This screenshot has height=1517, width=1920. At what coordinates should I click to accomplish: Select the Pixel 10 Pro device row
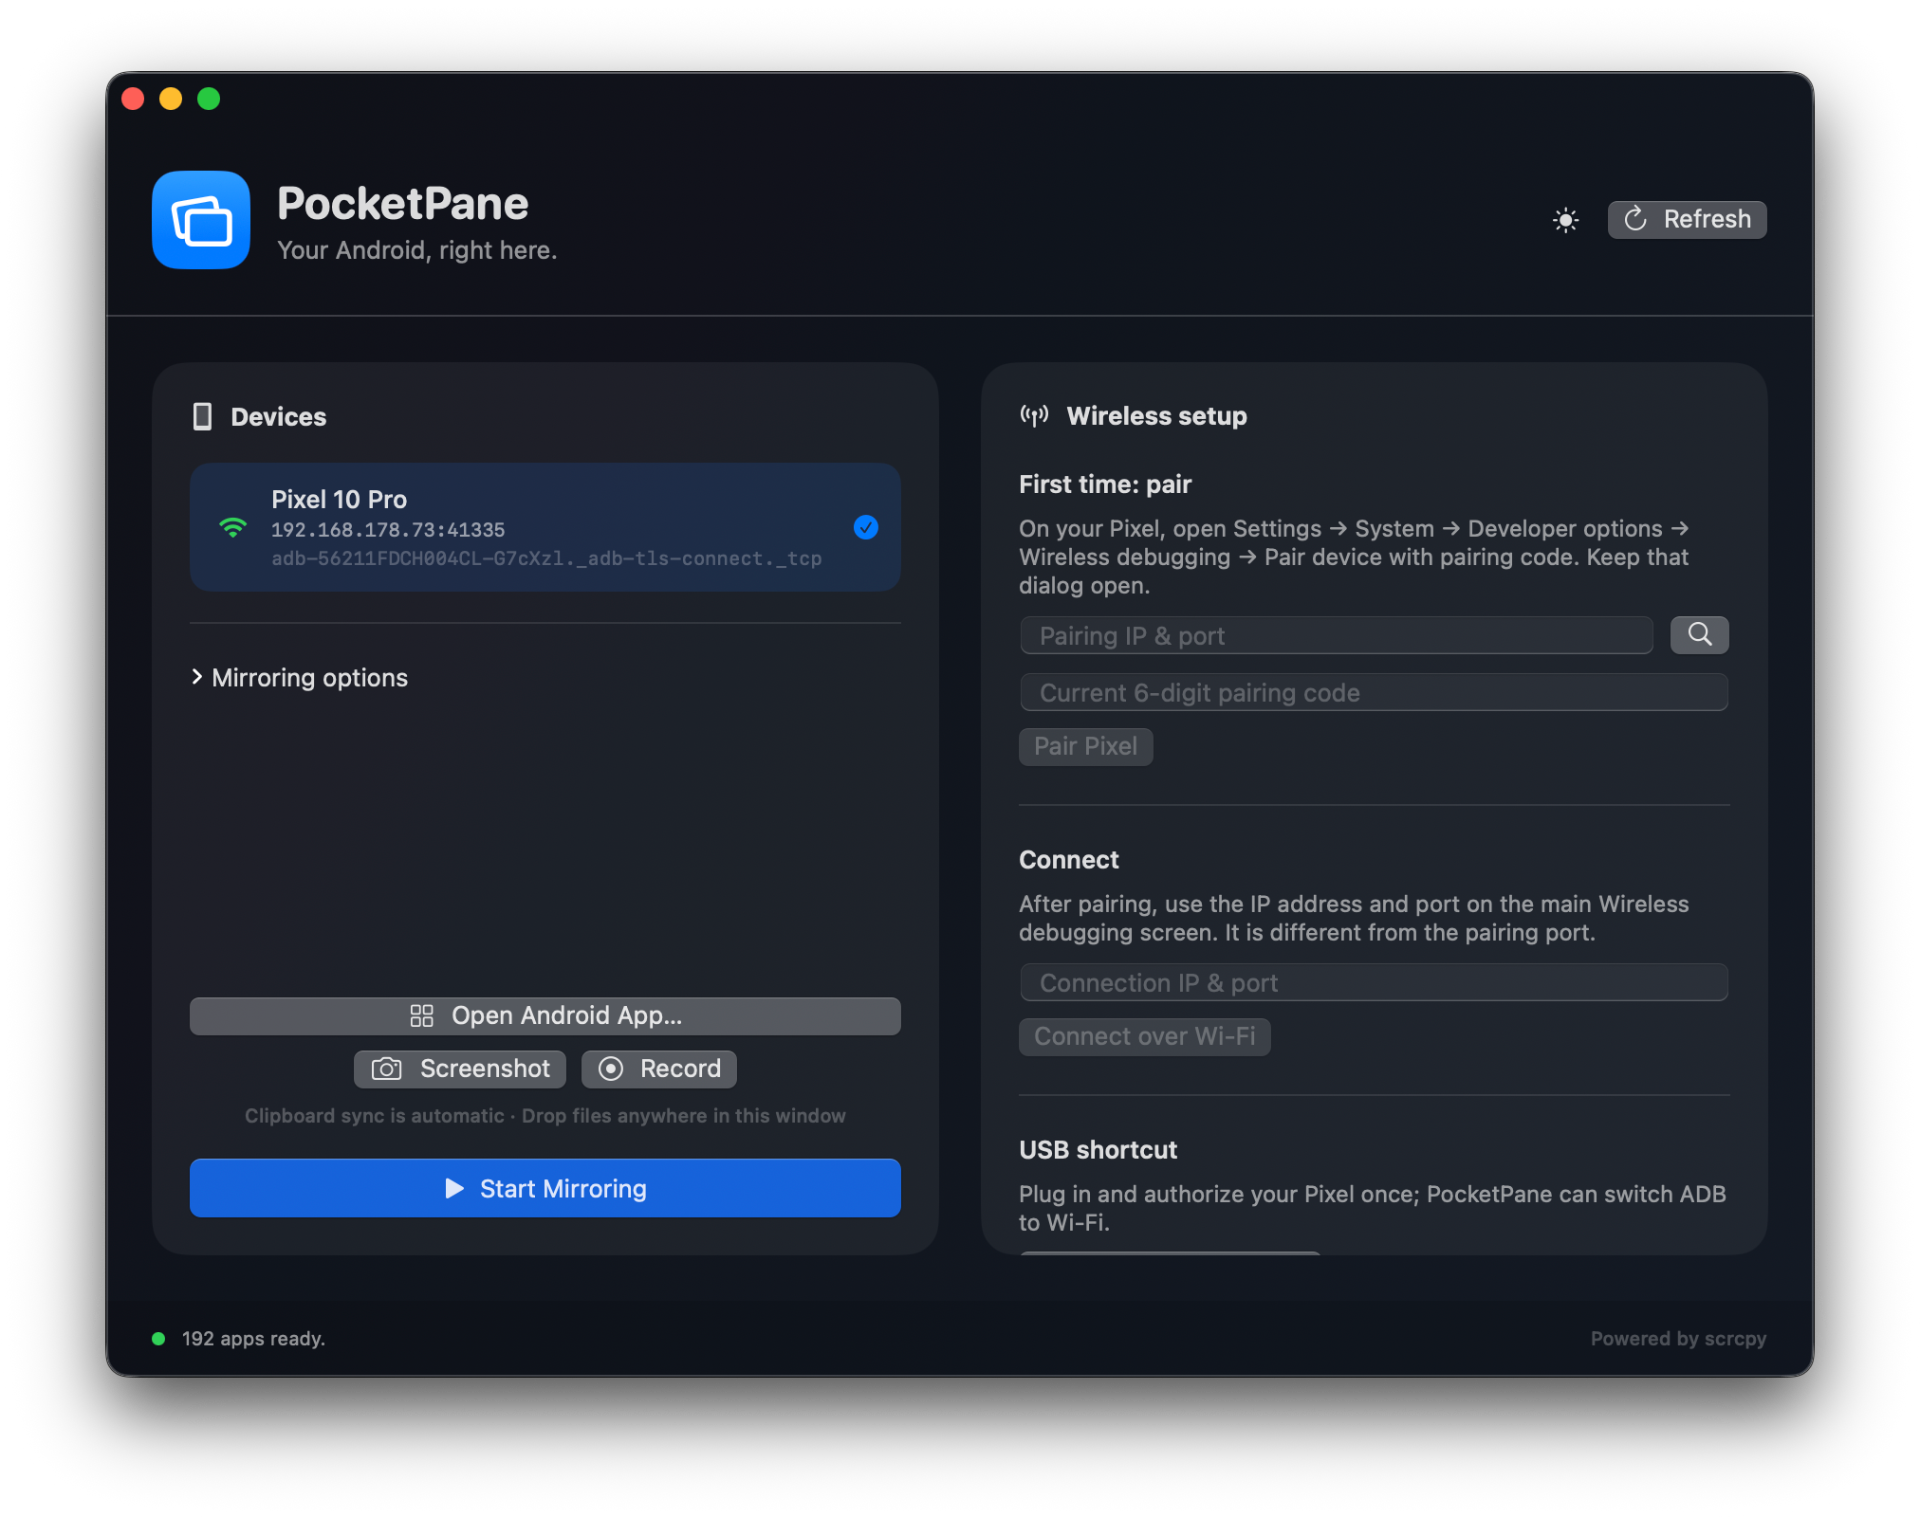click(545, 527)
